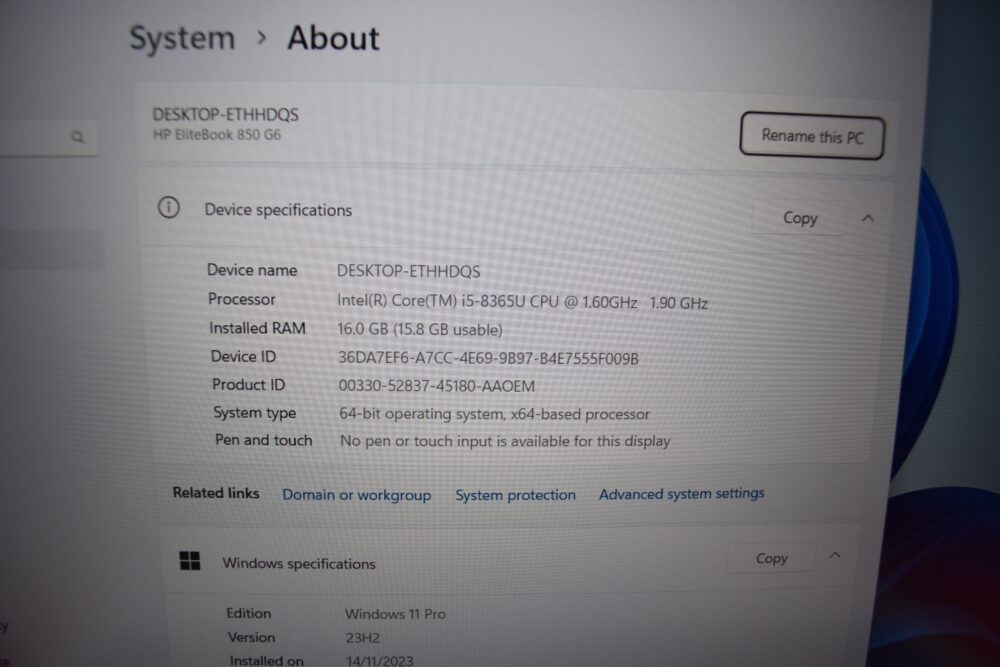Select the Product ID value 00330-52837-45180-AAOEM
This screenshot has width=1000, height=667.
click(436, 386)
